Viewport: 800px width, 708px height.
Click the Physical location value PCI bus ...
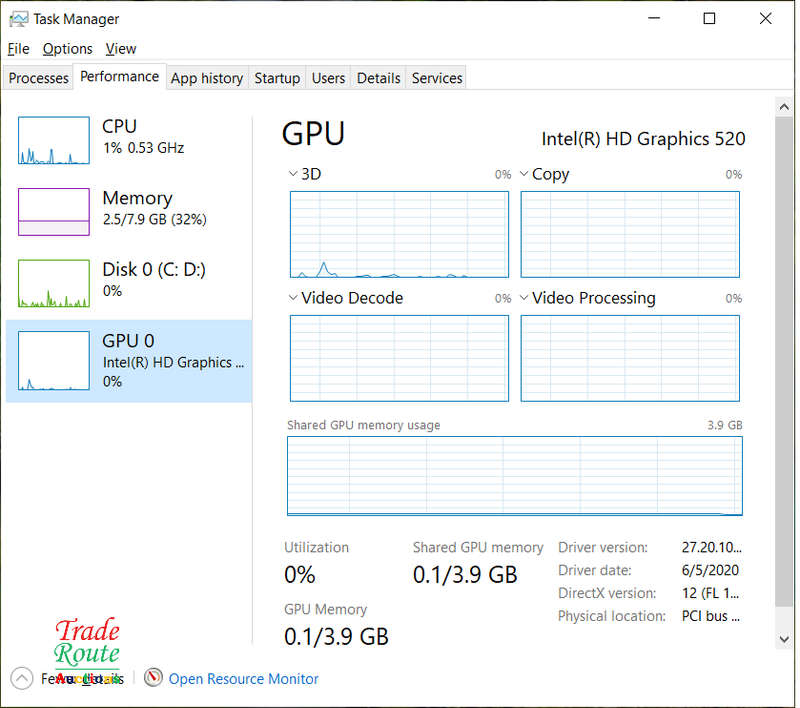(x=711, y=616)
